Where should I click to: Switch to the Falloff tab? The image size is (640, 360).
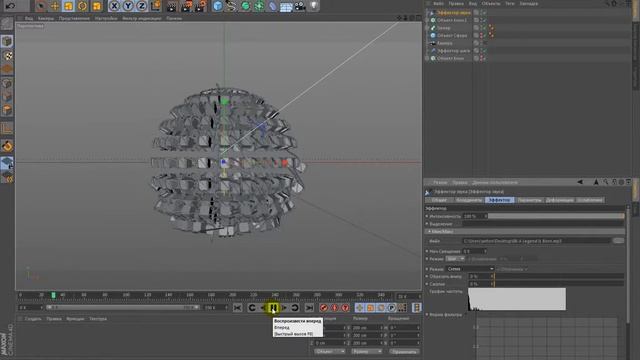coord(590,200)
